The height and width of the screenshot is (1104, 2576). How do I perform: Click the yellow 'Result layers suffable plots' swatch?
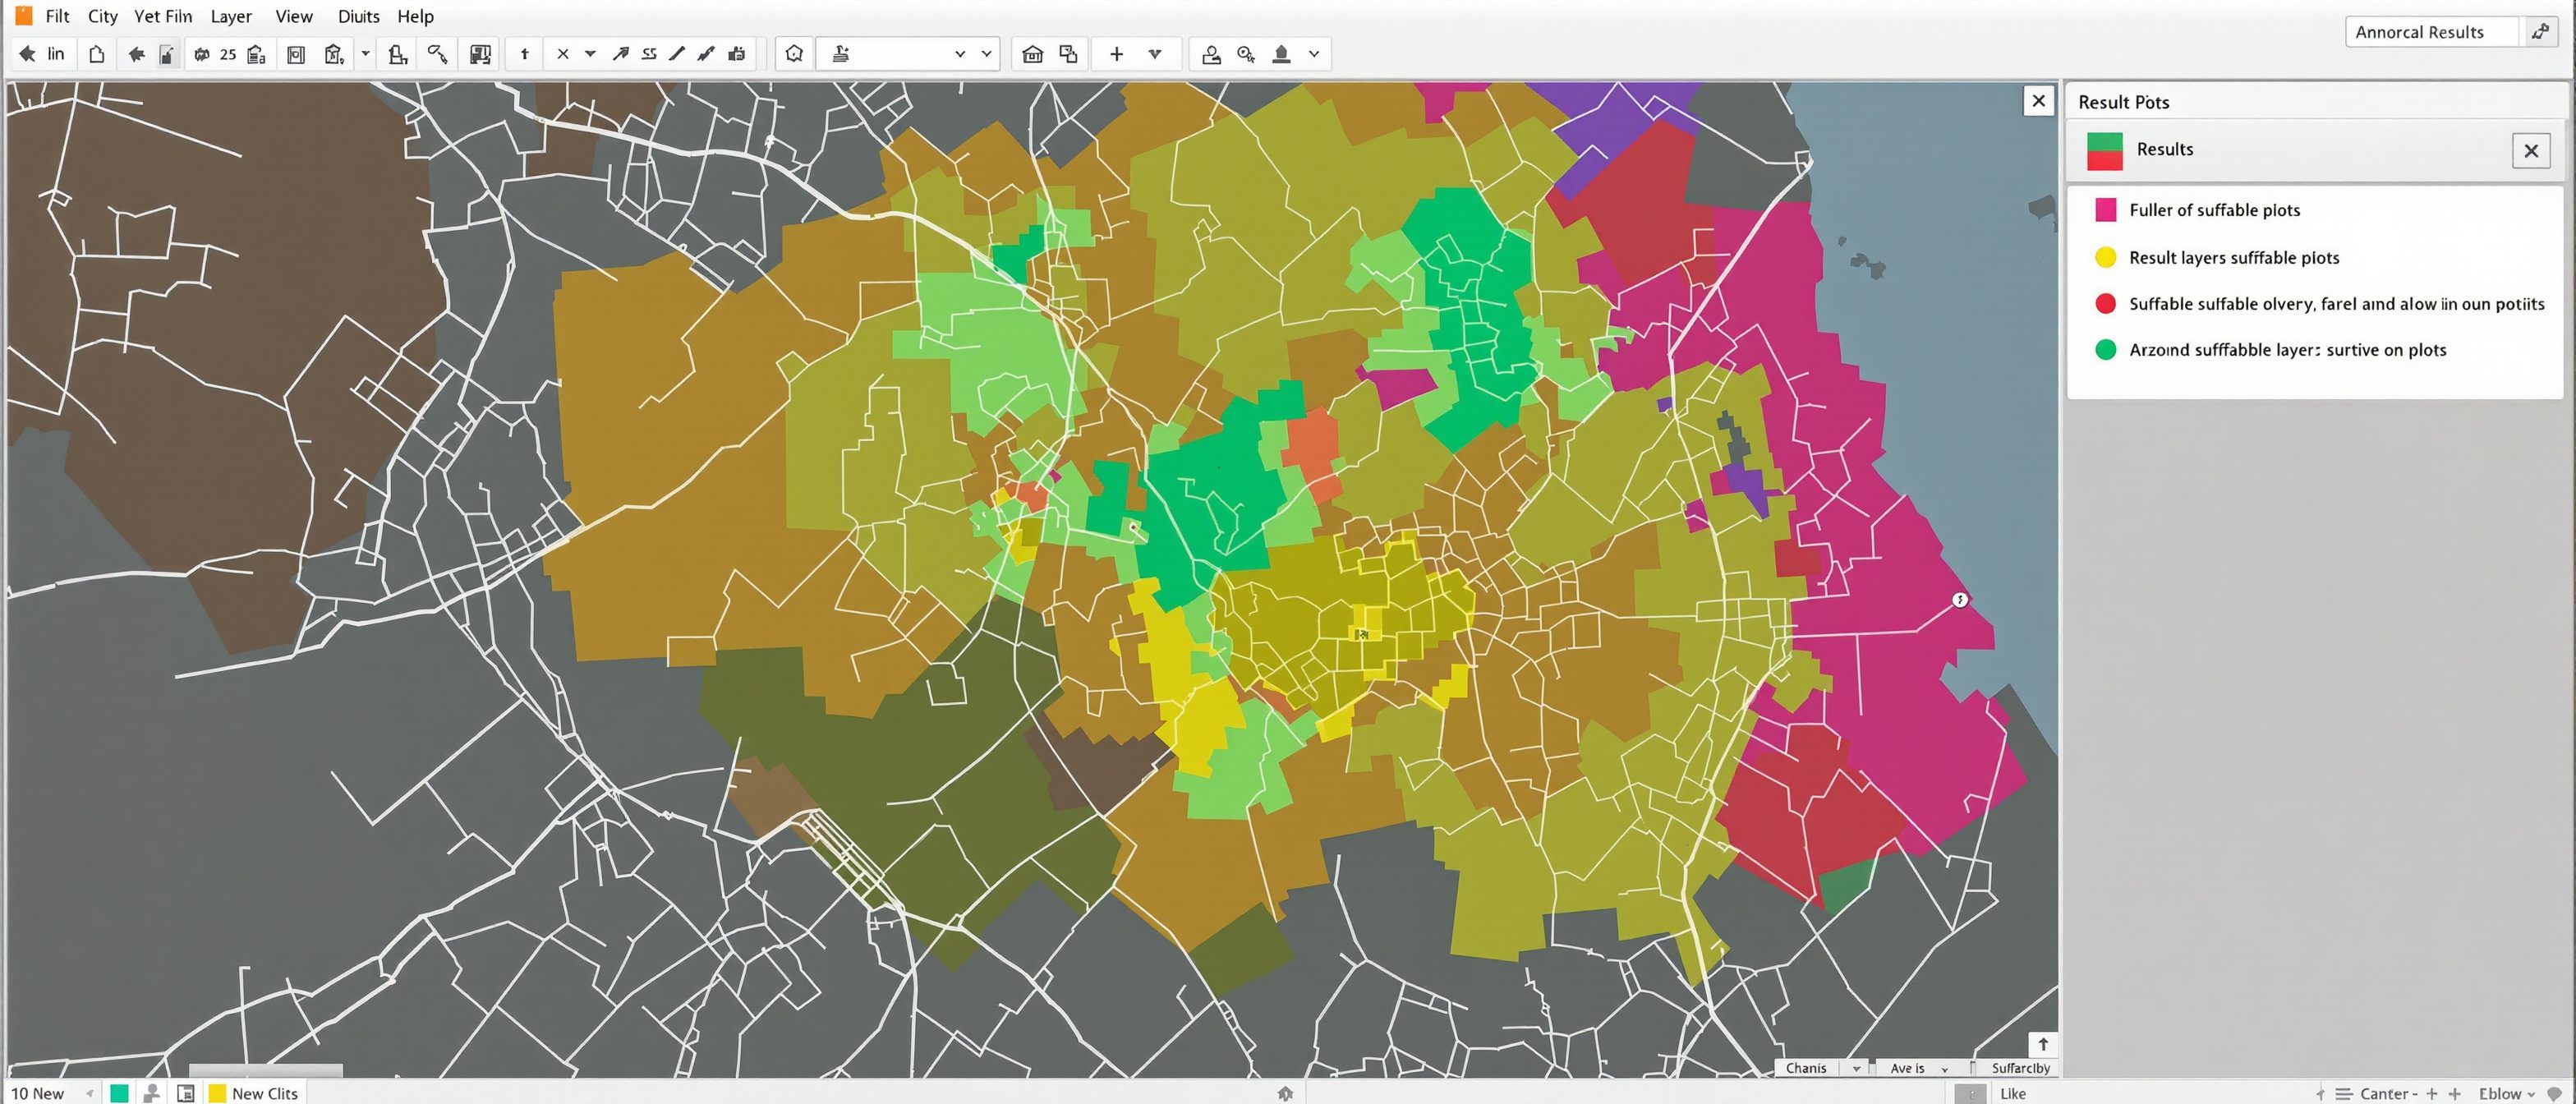click(2106, 257)
